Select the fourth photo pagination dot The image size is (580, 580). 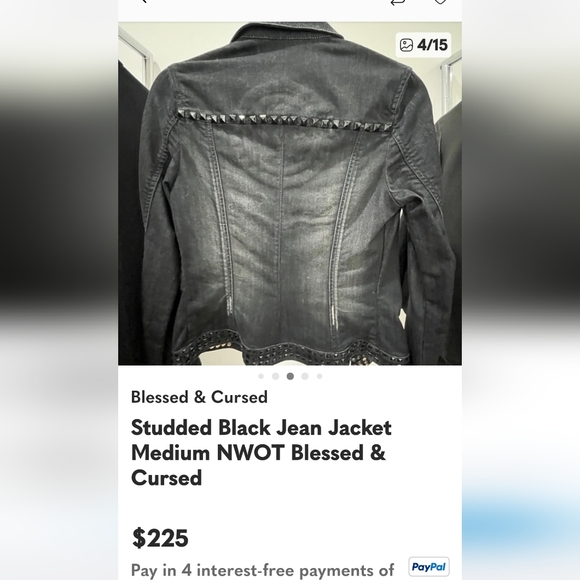(305, 376)
